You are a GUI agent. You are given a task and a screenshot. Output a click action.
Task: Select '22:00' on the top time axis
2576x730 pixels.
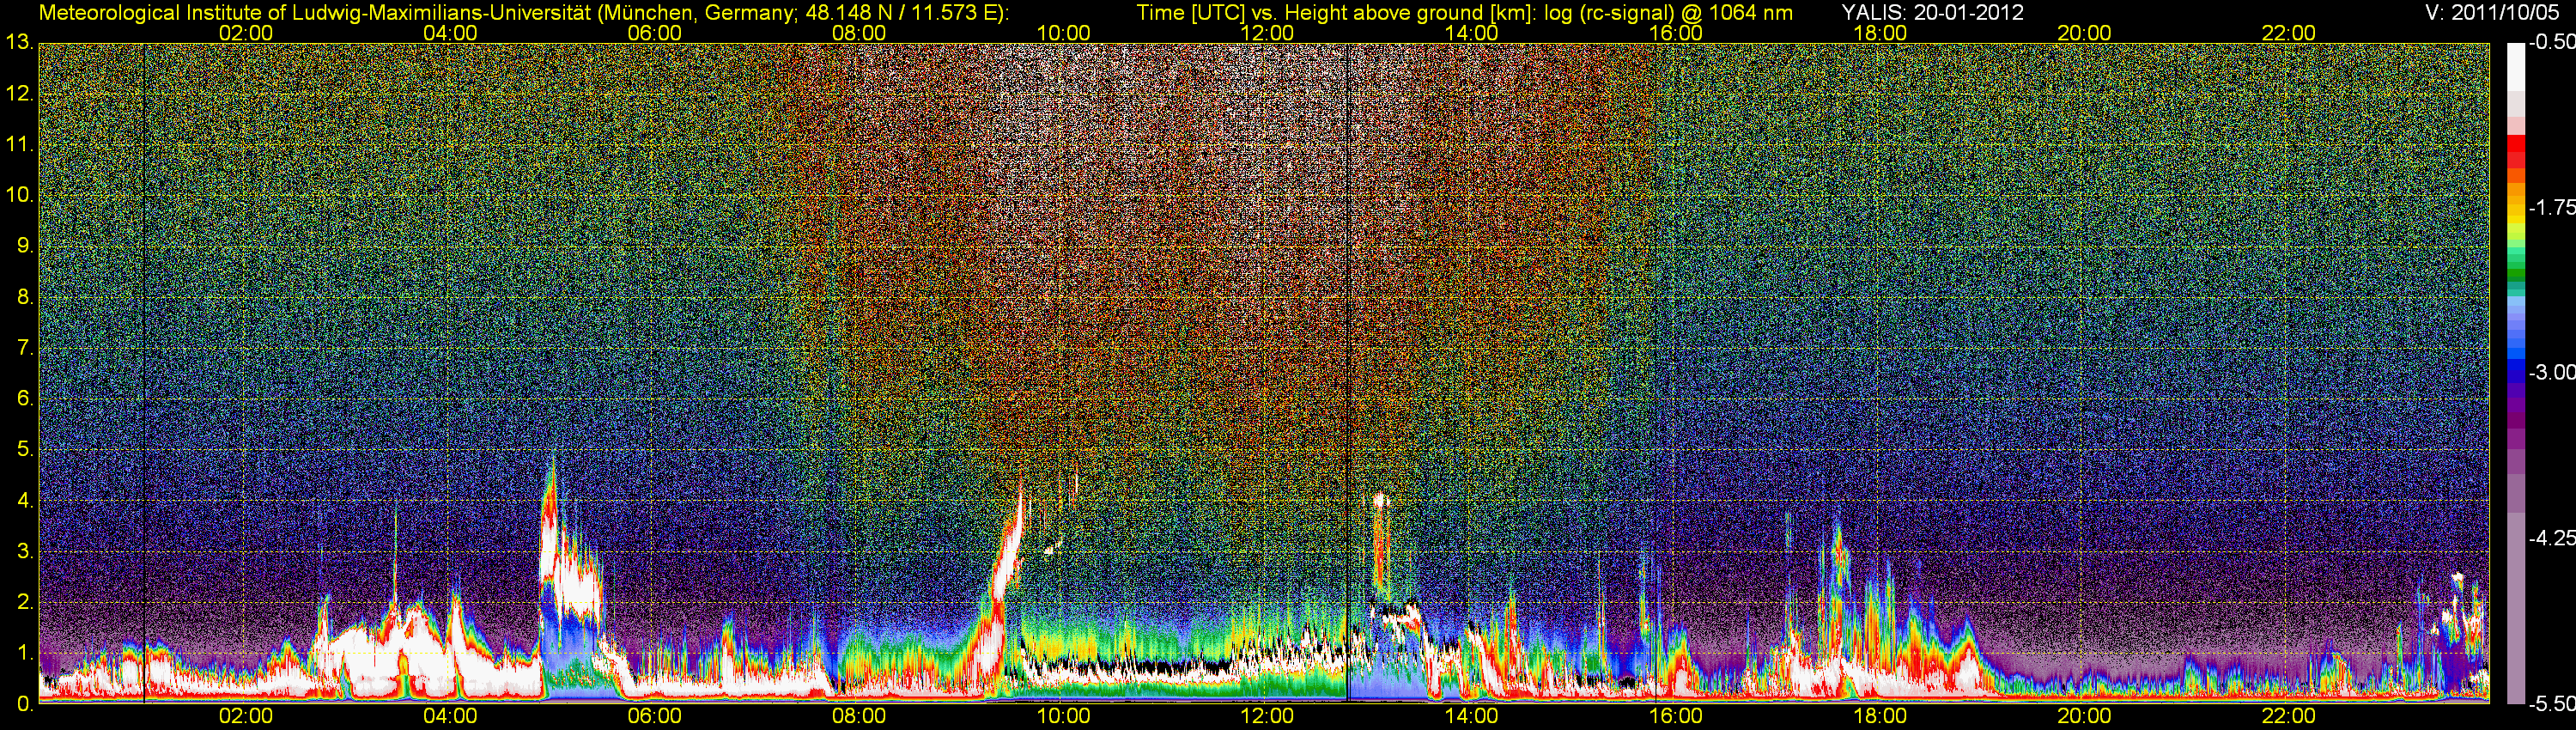[2289, 33]
